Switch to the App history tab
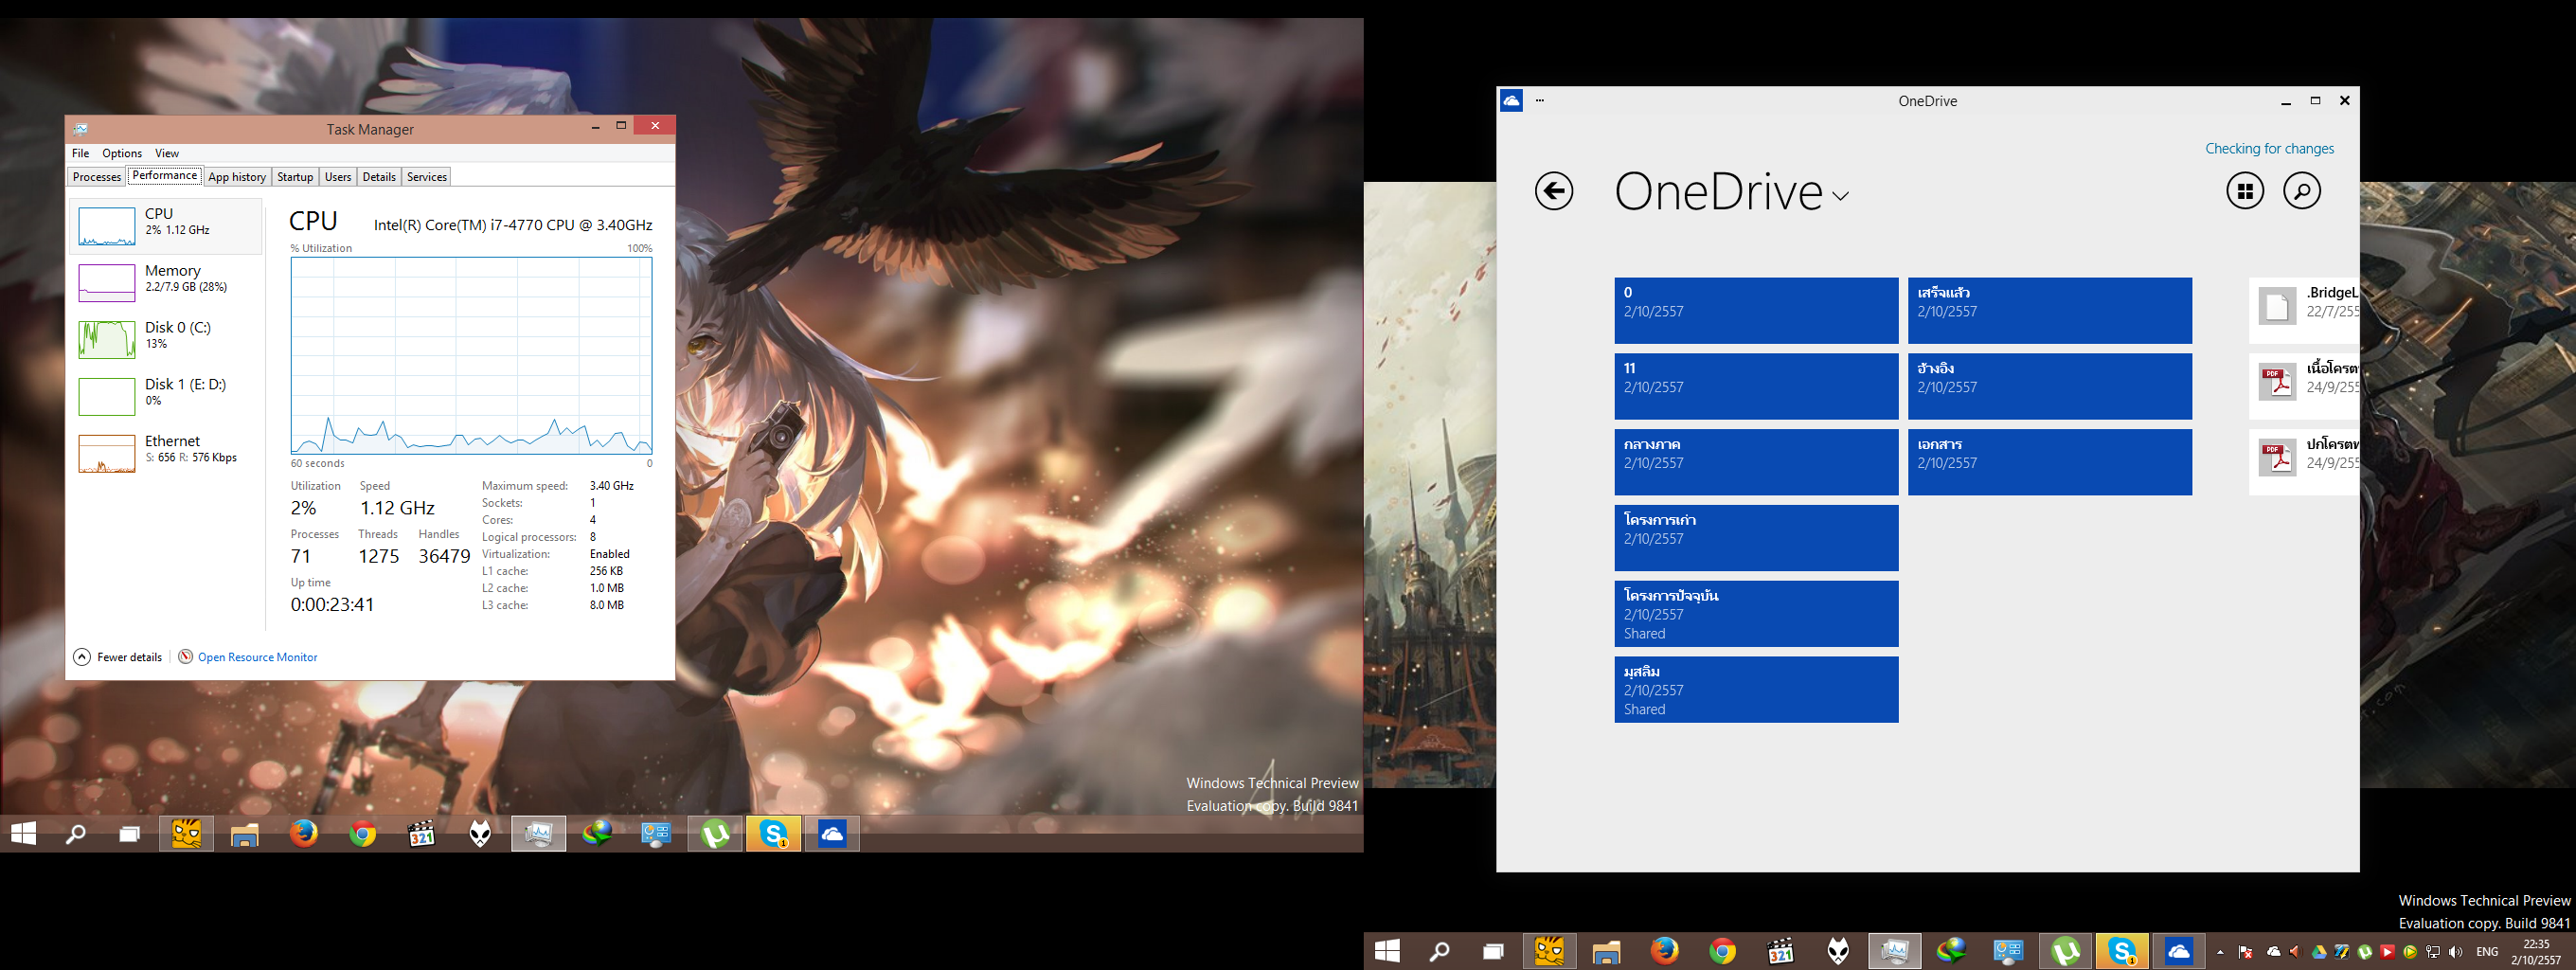 [x=237, y=177]
